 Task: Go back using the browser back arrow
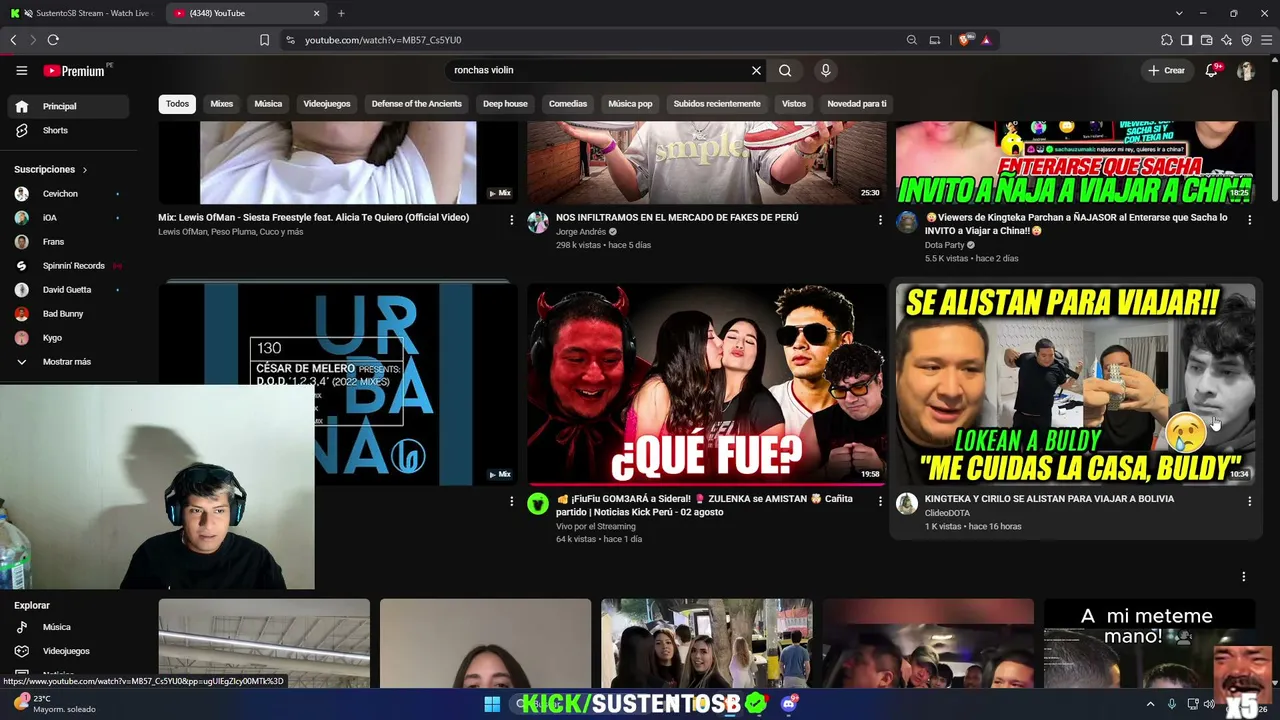(13, 40)
